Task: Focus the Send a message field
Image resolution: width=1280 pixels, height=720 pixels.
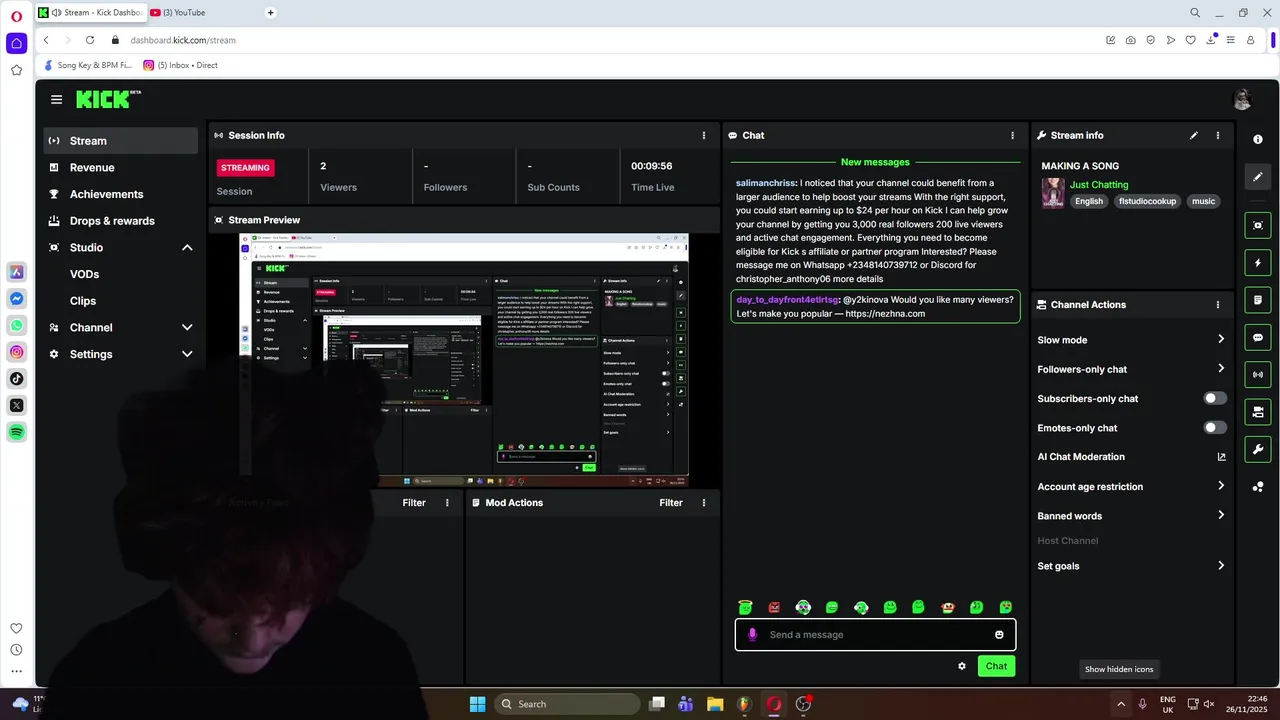Action: [875, 635]
